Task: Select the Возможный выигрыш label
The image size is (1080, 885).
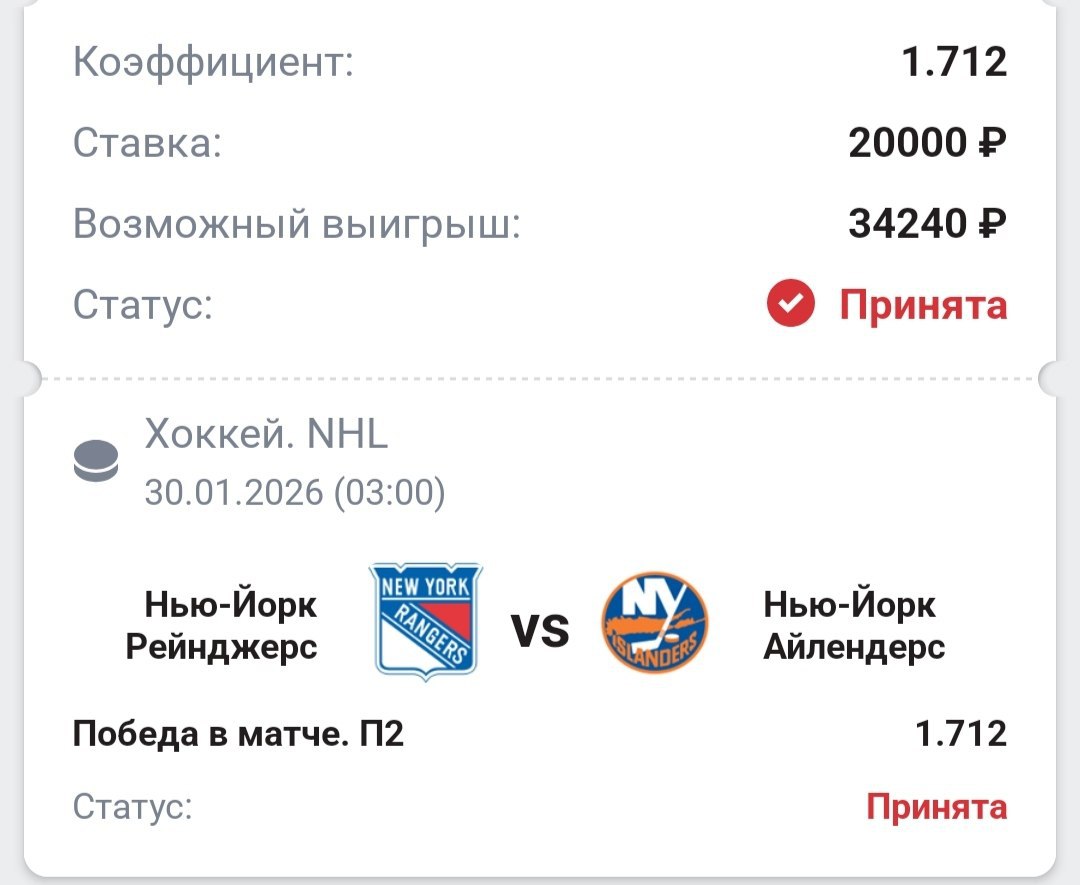Action: tap(297, 224)
